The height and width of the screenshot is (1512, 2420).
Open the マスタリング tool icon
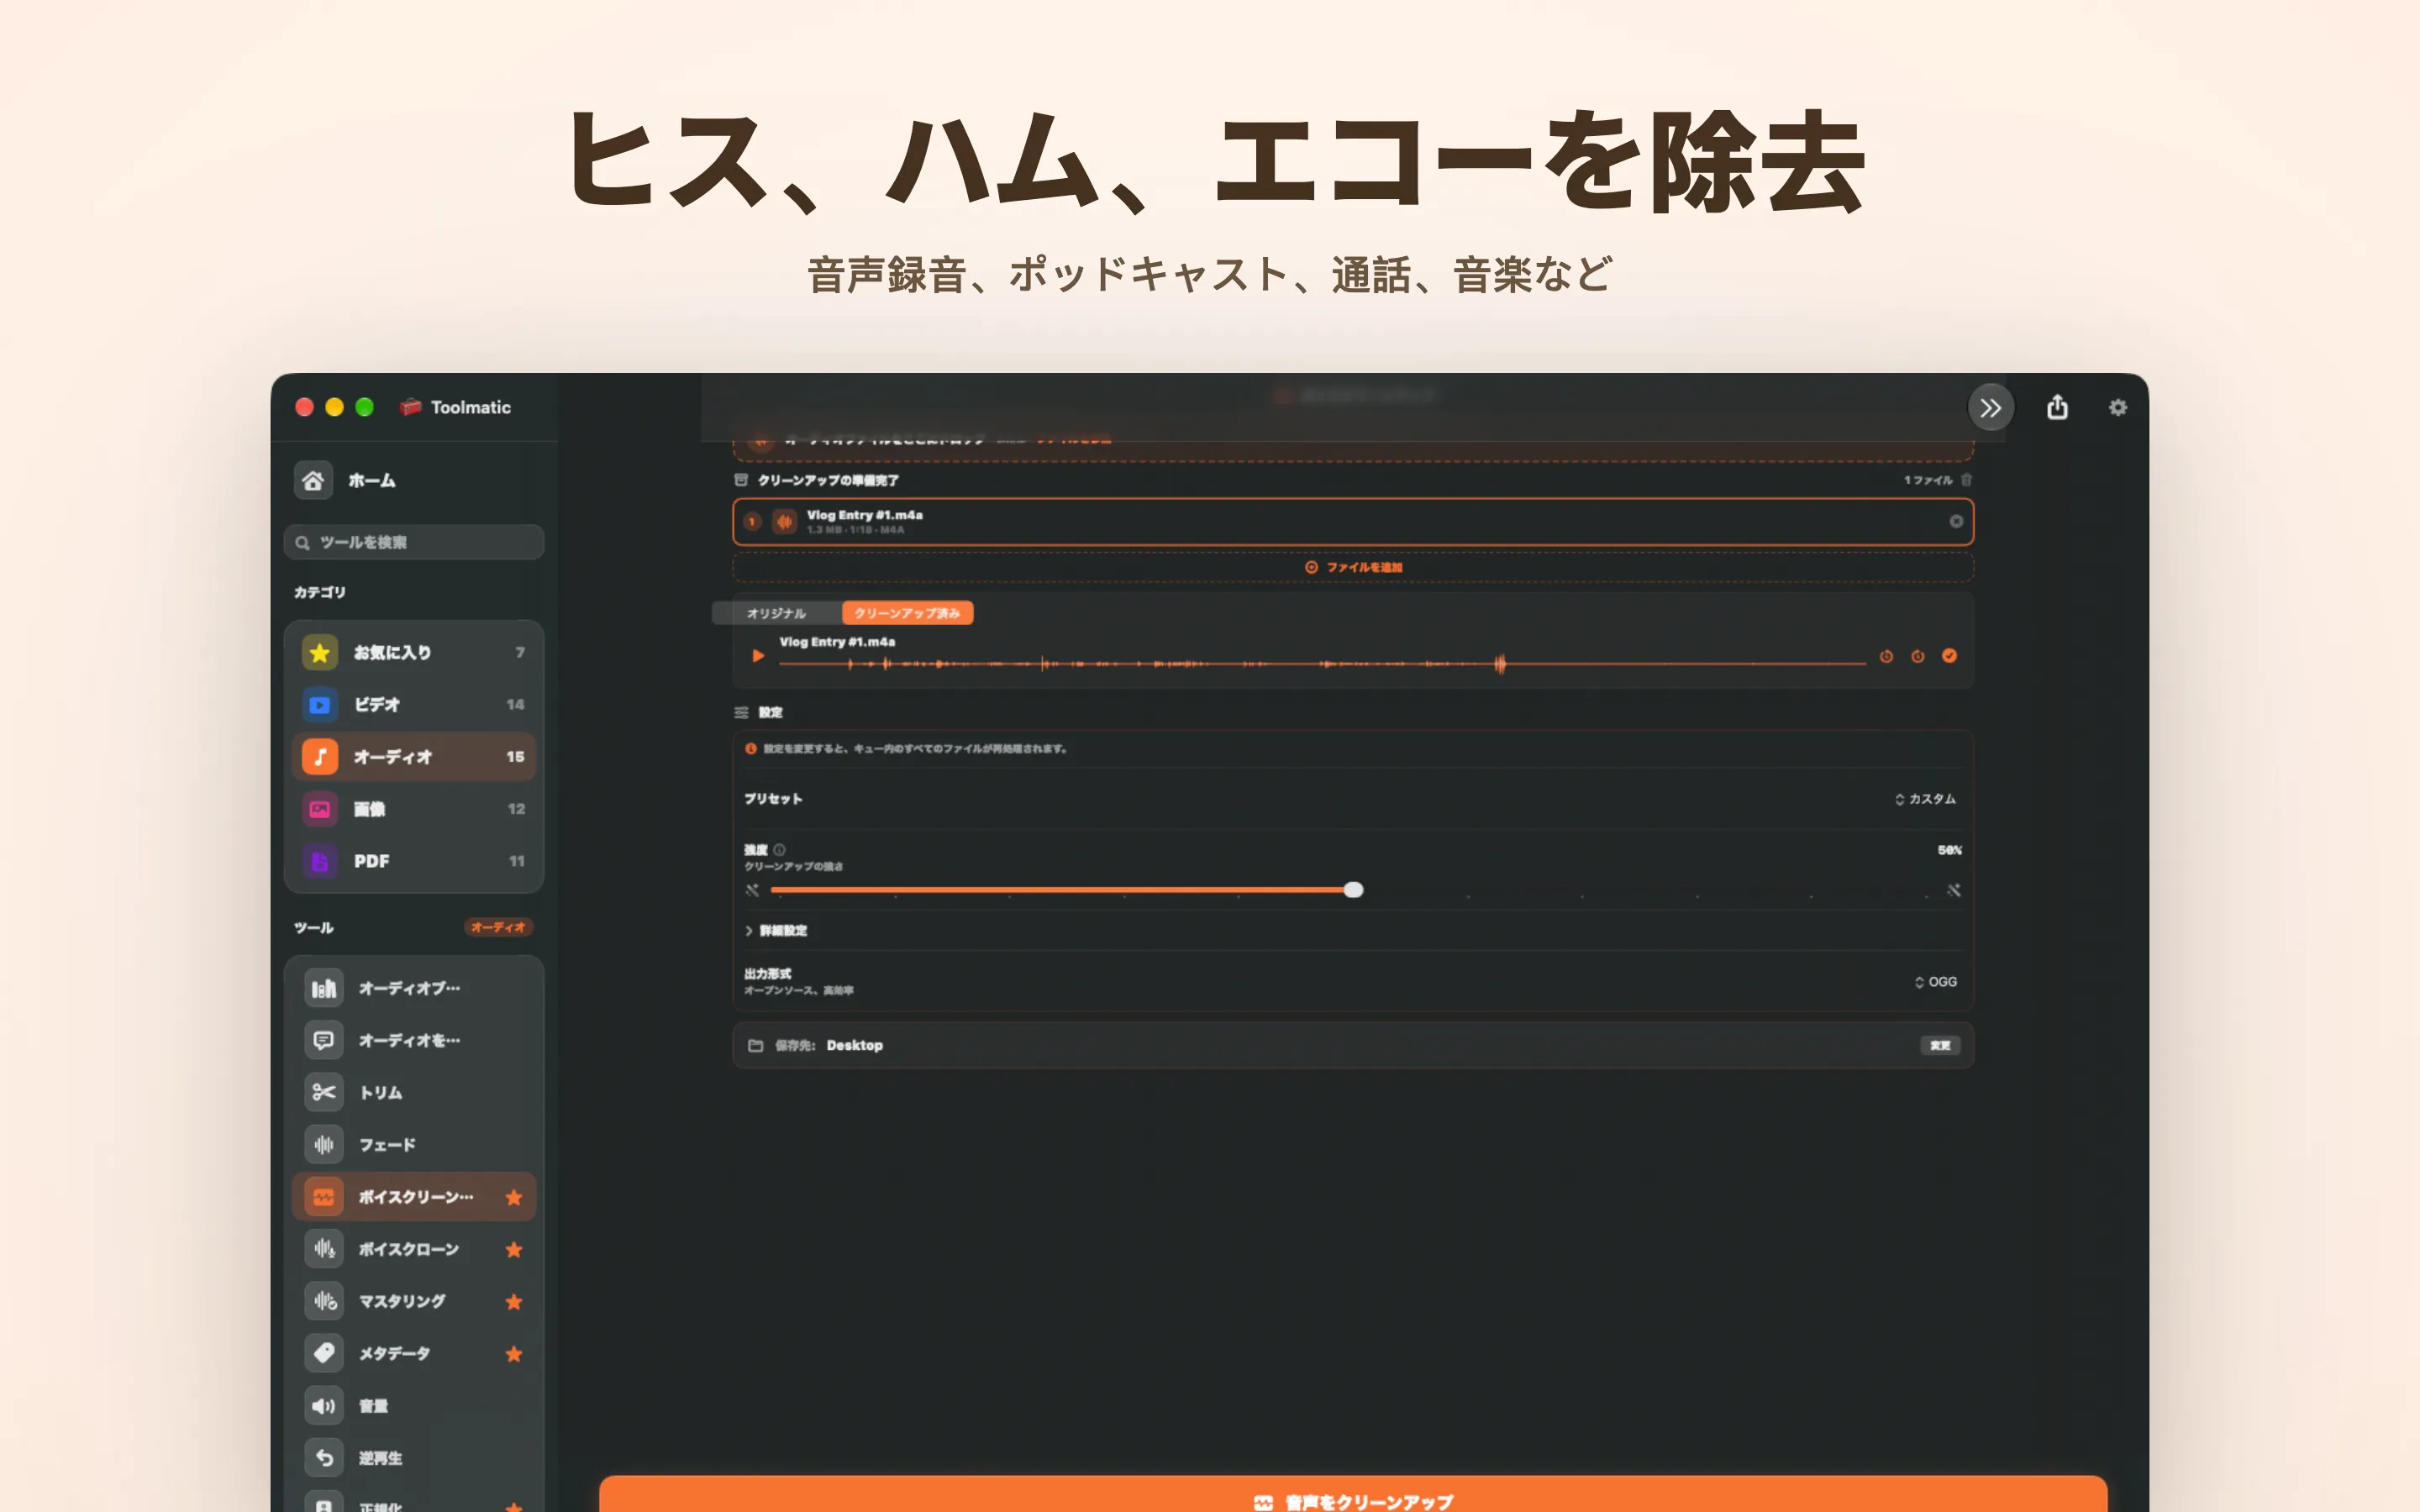[323, 1301]
